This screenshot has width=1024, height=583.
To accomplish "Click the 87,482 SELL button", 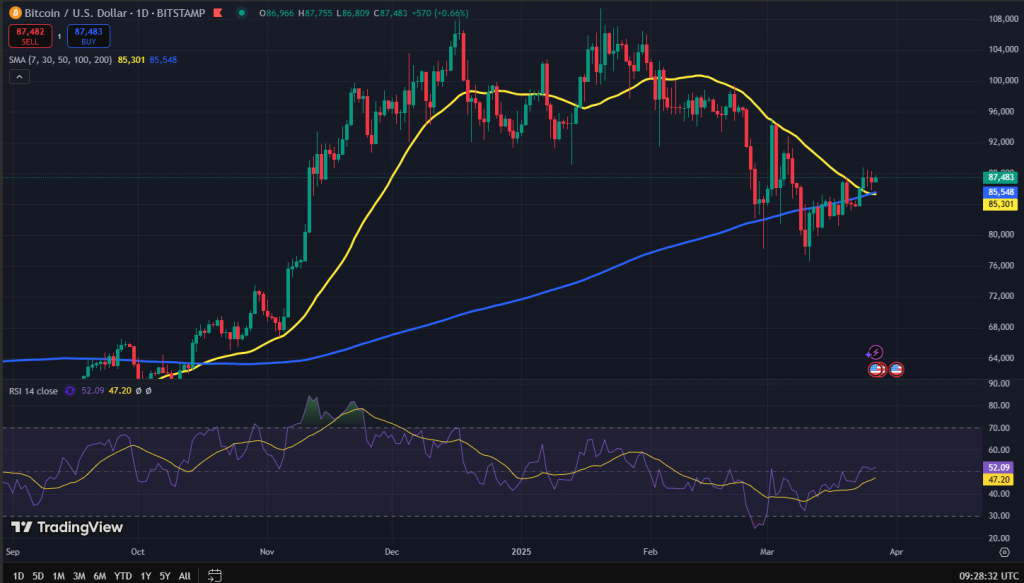I will coord(30,36).
